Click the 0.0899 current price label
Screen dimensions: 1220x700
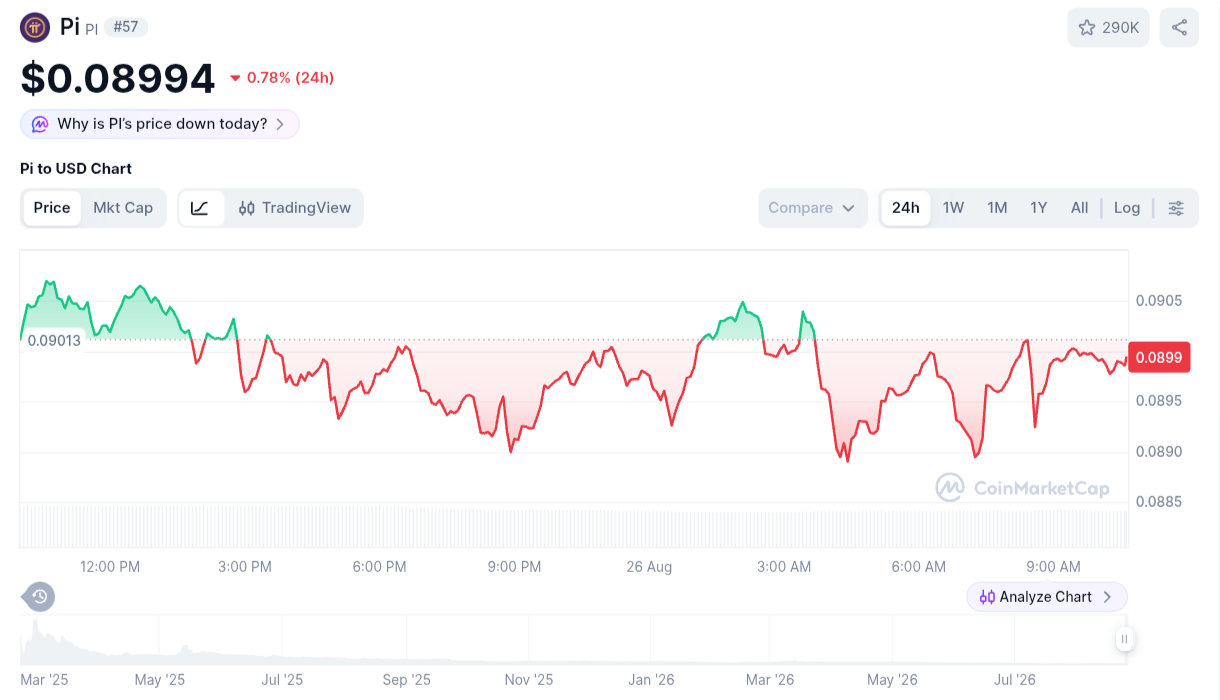[x=1159, y=357]
